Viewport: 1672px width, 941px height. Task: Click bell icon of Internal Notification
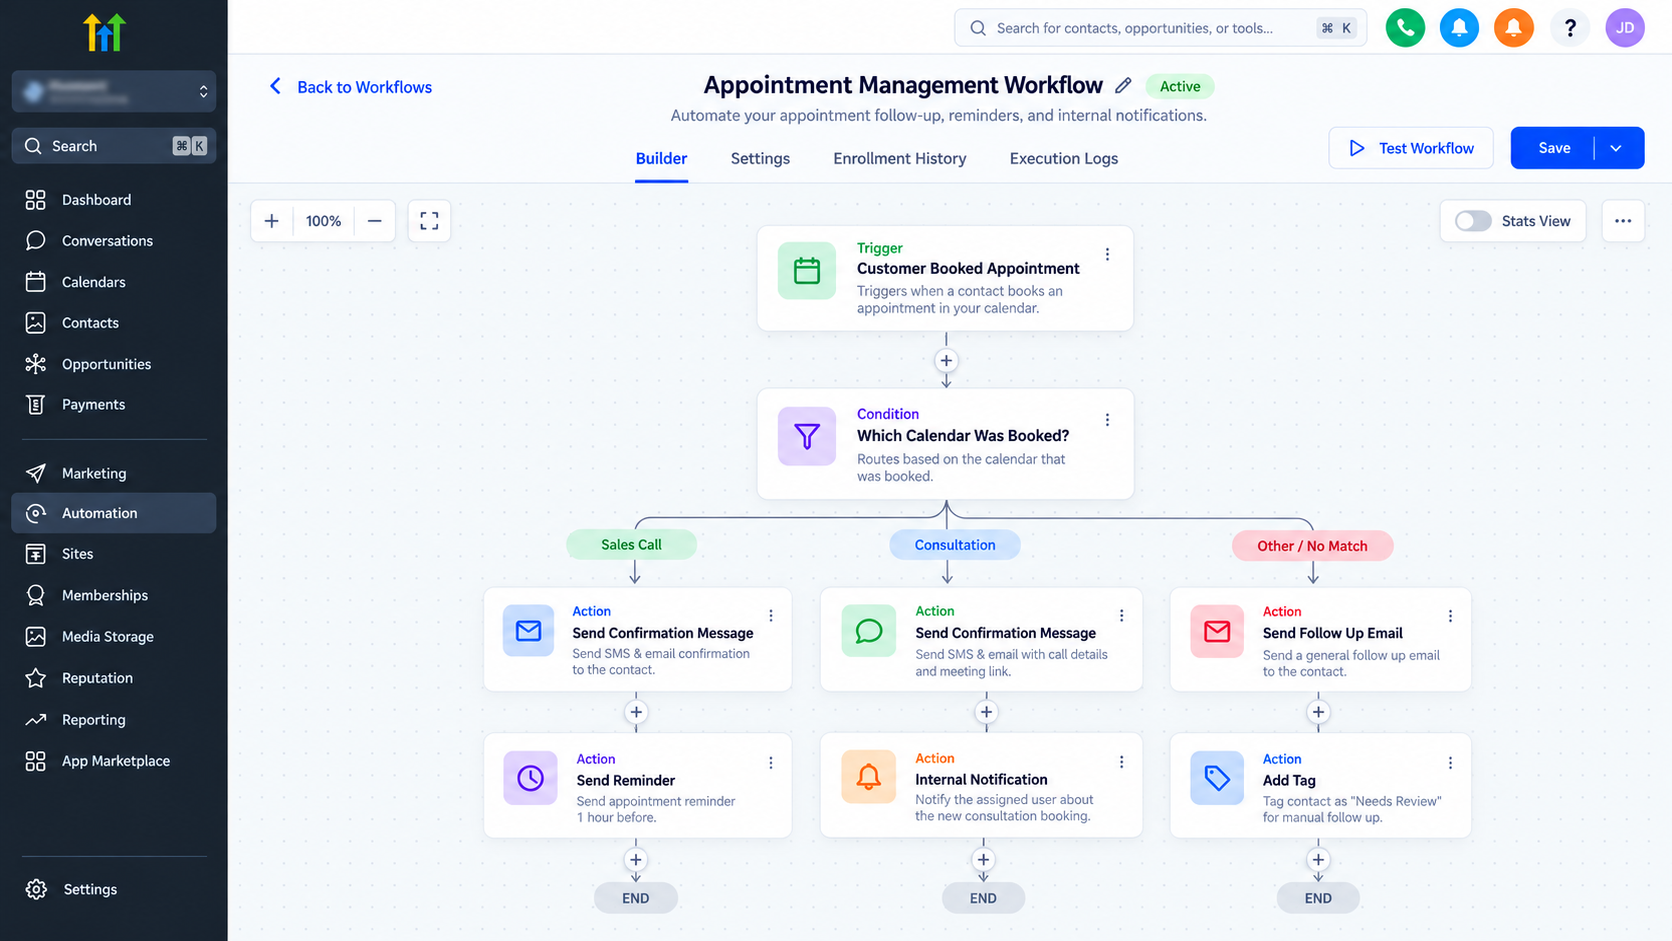coord(868,777)
